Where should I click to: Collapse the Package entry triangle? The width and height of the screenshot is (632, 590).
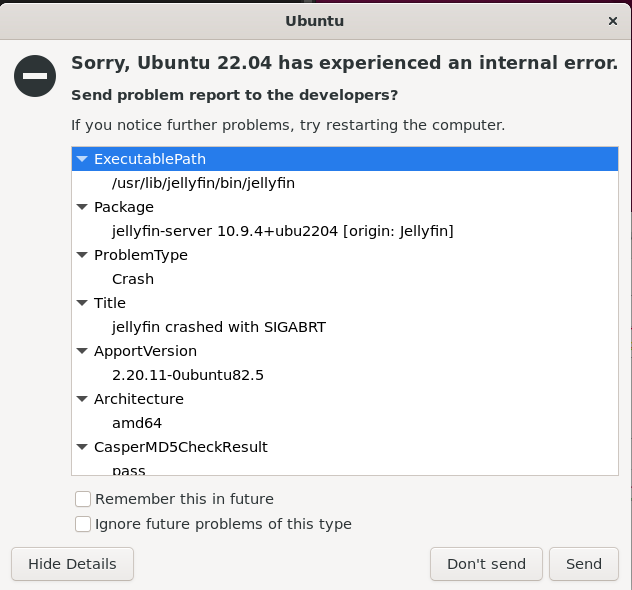[82, 207]
